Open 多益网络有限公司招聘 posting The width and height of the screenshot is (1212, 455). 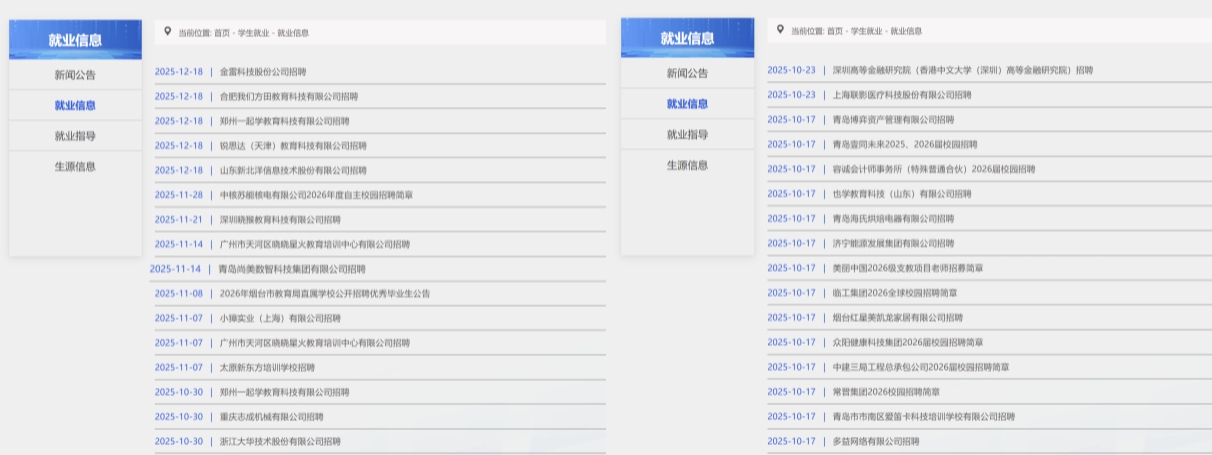(875, 441)
